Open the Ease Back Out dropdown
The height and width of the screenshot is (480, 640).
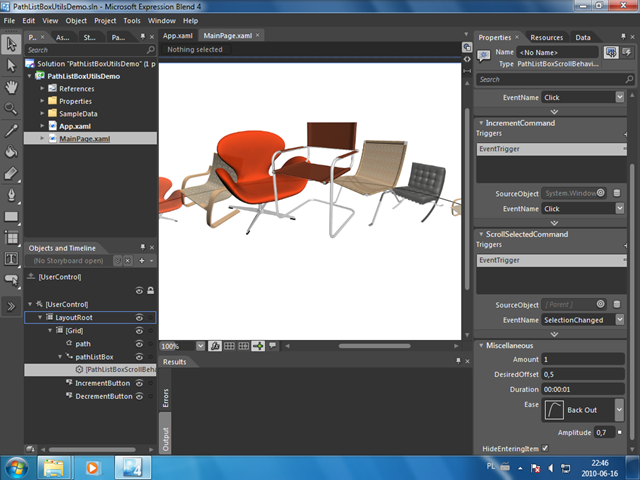coord(620,410)
